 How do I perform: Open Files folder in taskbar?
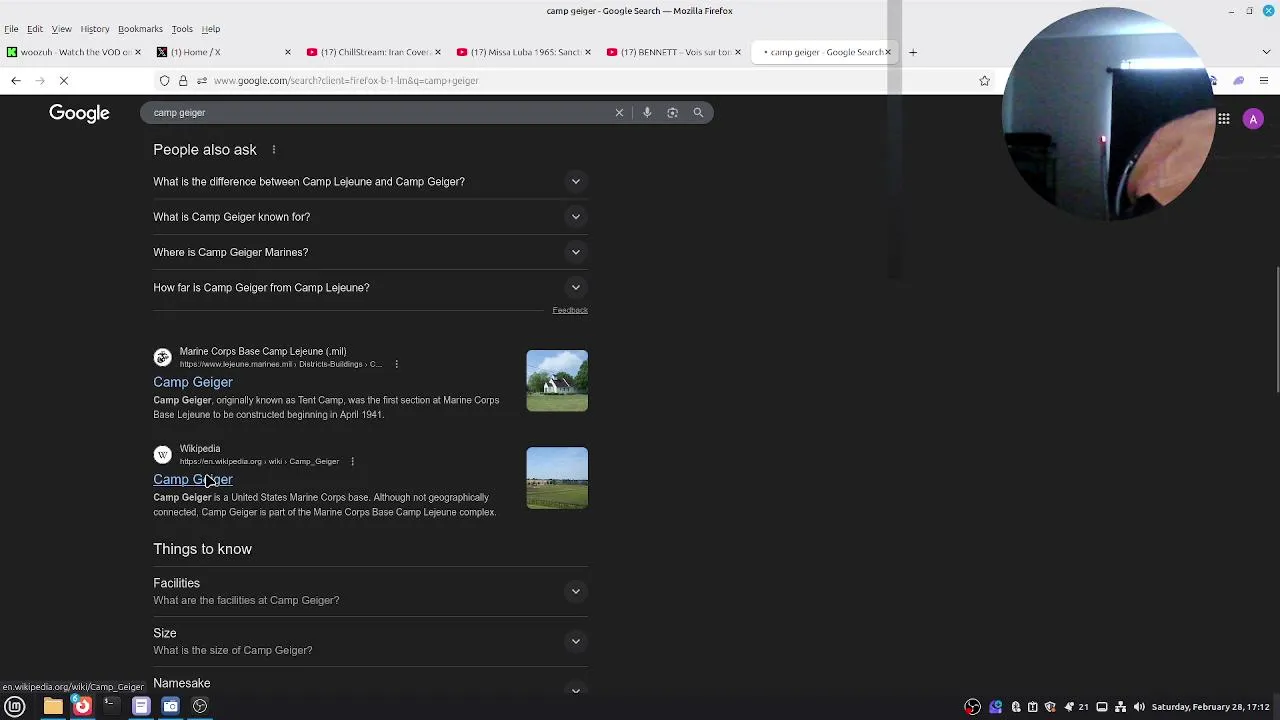(53, 706)
